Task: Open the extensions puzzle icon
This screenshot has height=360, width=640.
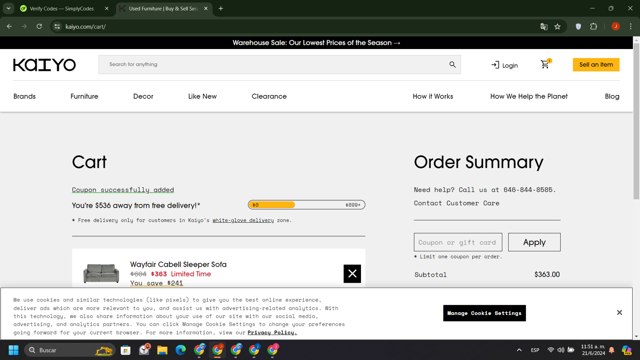Action: pyautogui.click(x=593, y=27)
